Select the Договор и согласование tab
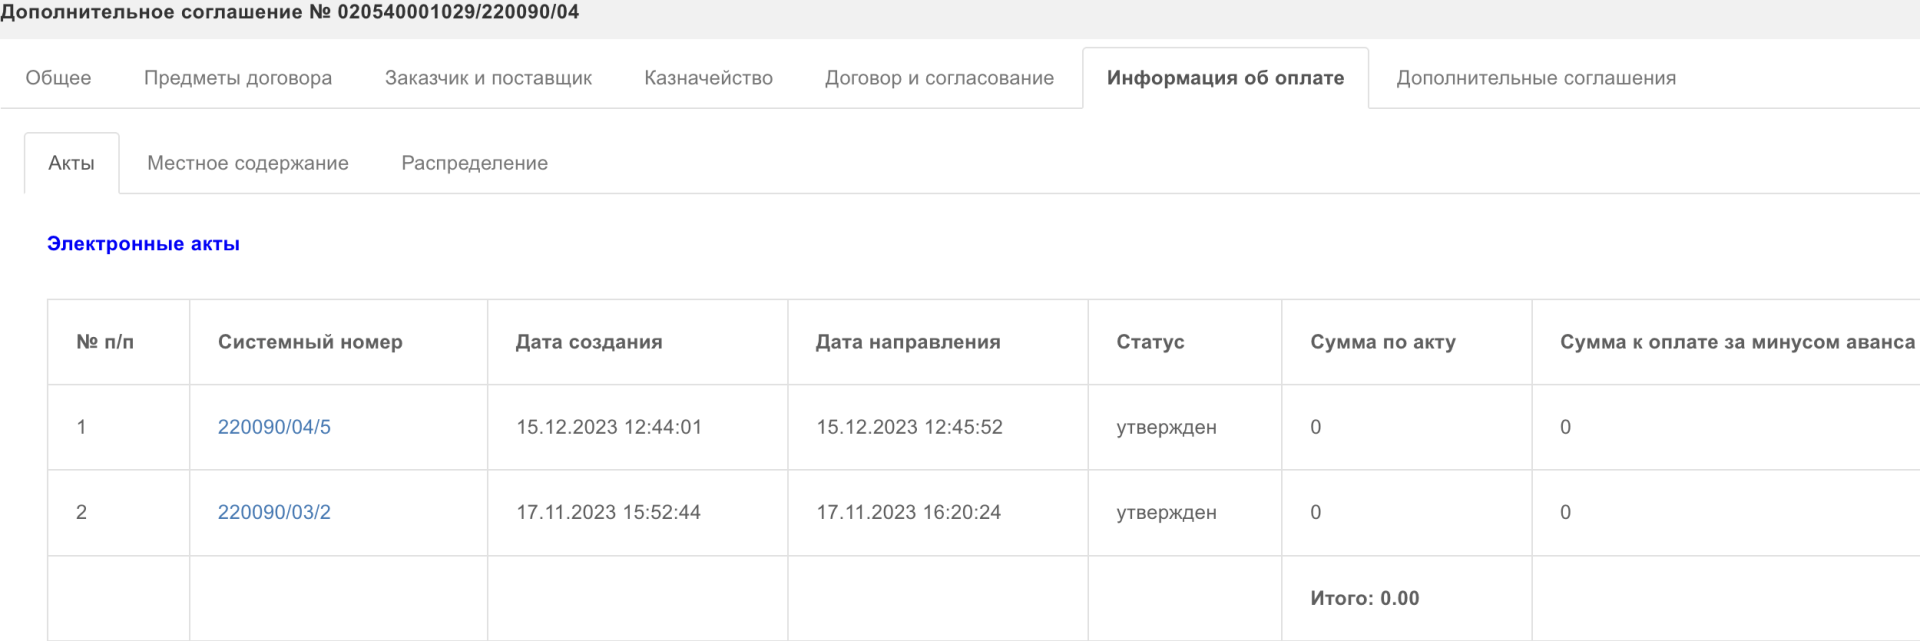1920x641 pixels. tap(939, 78)
